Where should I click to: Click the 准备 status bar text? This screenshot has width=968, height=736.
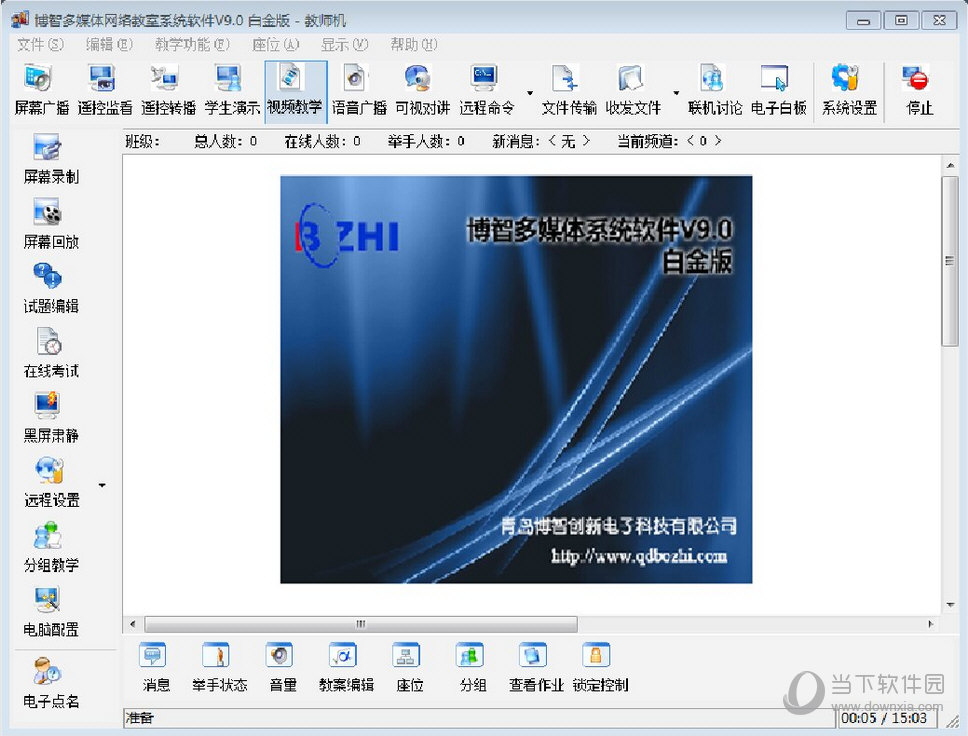pyautogui.click(x=140, y=717)
